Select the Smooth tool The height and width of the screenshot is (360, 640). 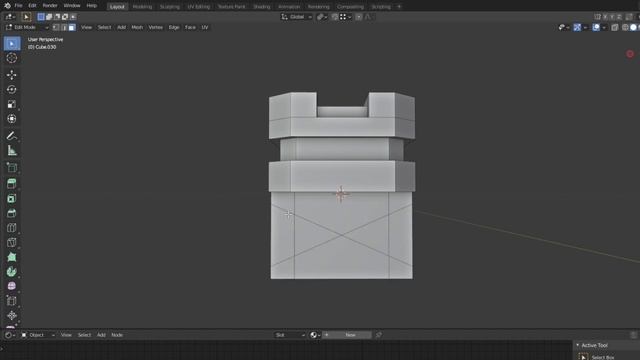point(12,286)
